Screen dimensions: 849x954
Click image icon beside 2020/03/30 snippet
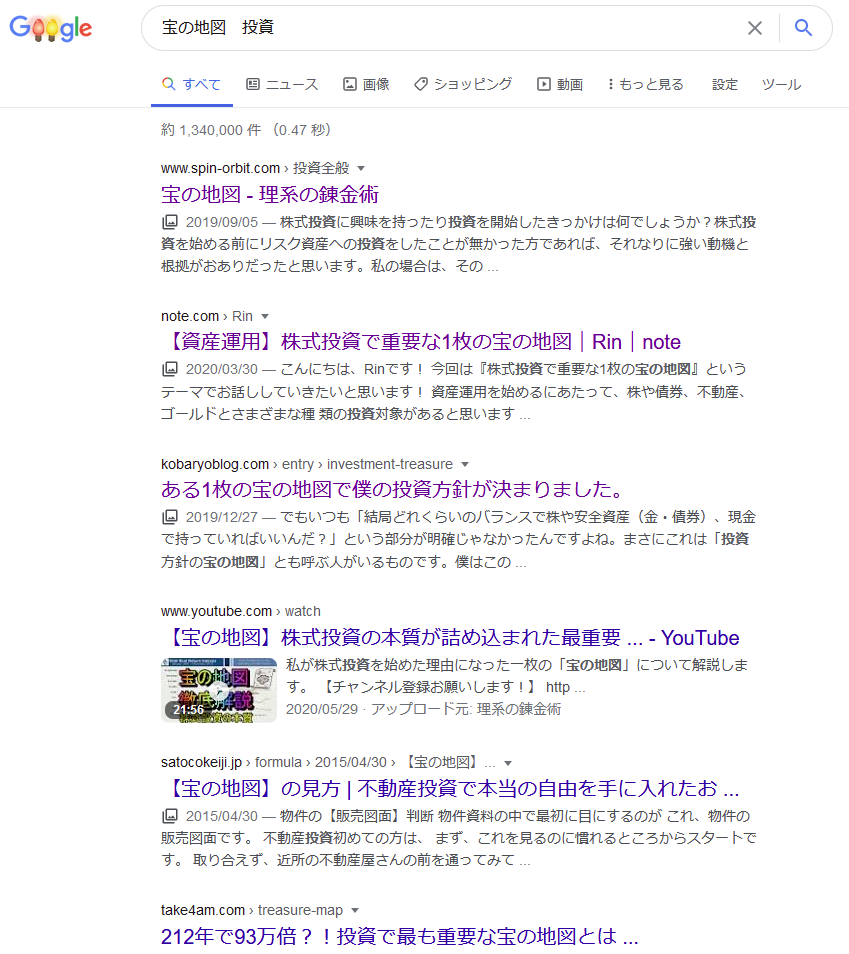pyautogui.click(x=170, y=369)
